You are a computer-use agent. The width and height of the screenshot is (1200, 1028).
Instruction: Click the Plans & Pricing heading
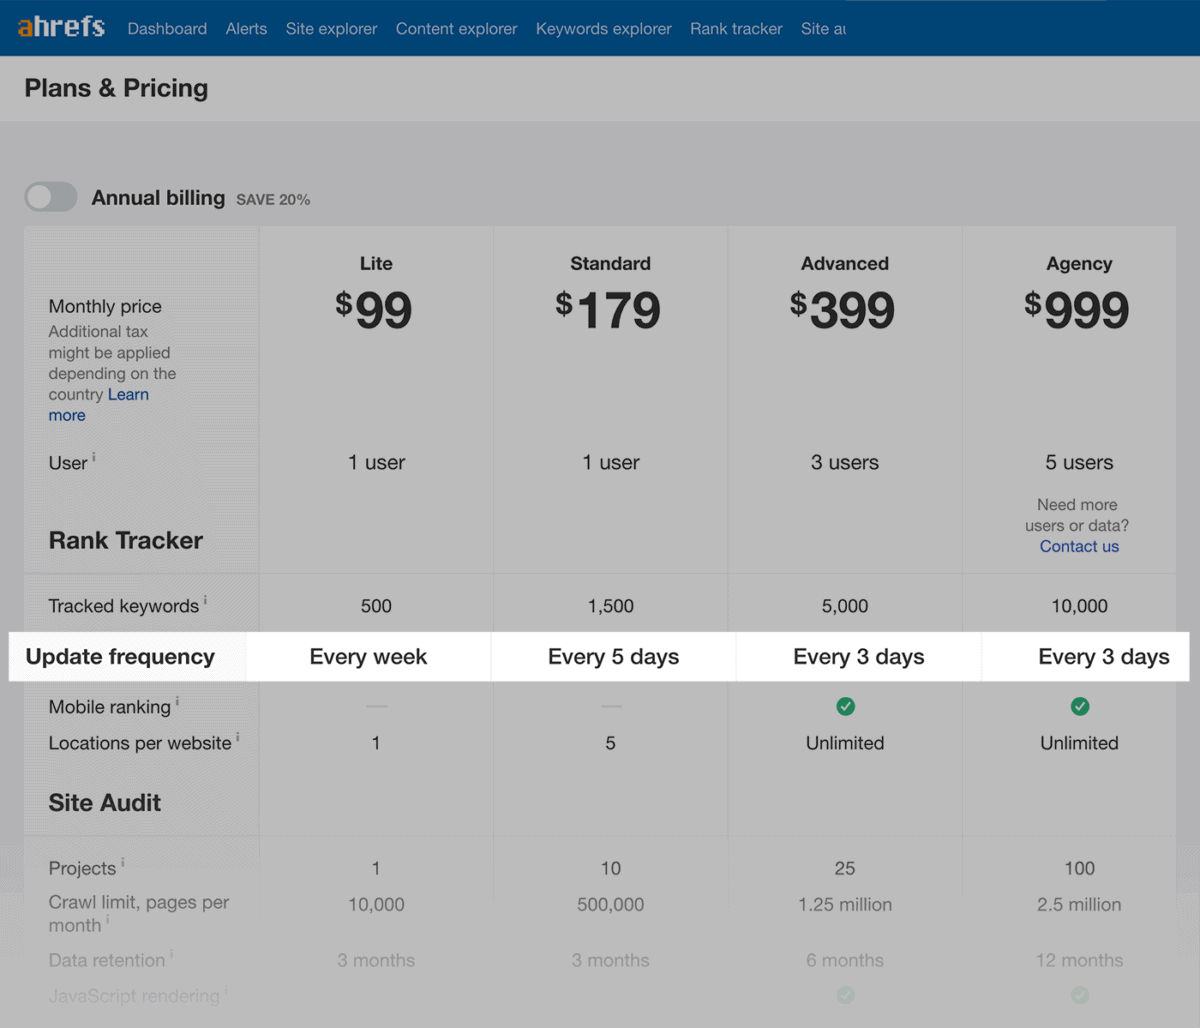(116, 88)
